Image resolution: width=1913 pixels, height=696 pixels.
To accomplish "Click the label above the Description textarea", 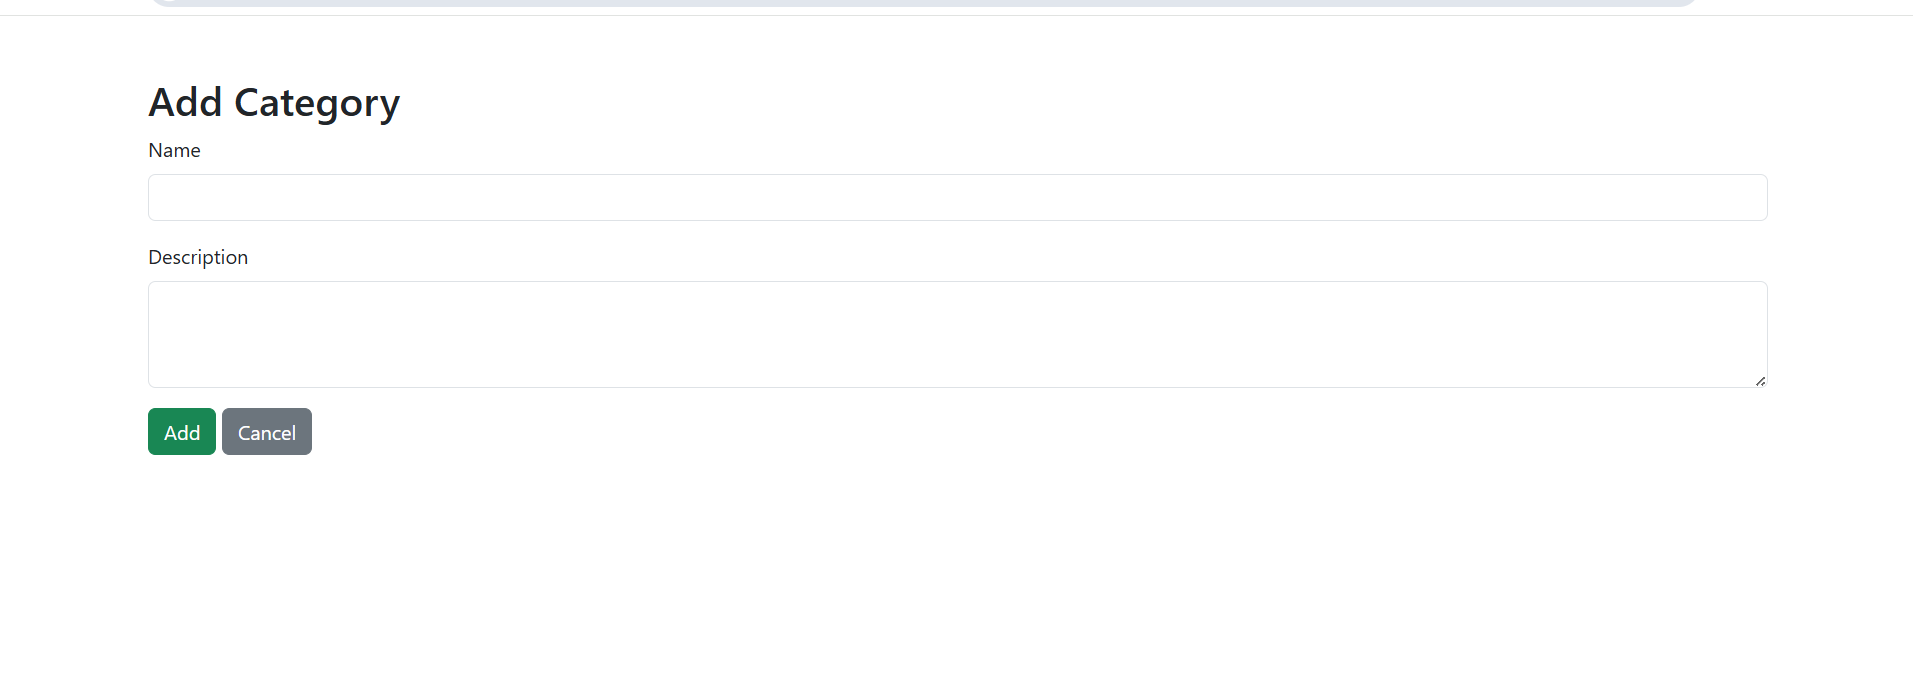I will click(x=198, y=258).
